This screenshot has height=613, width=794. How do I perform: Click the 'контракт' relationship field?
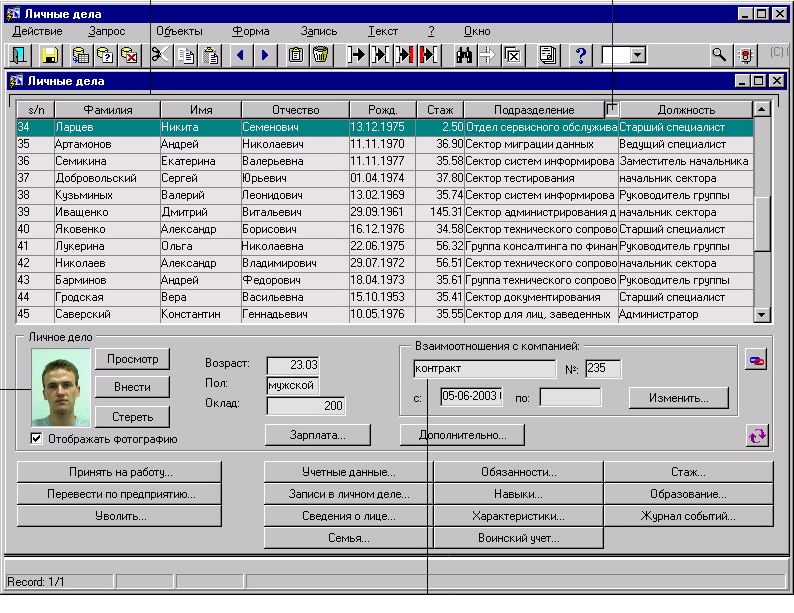(484, 369)
